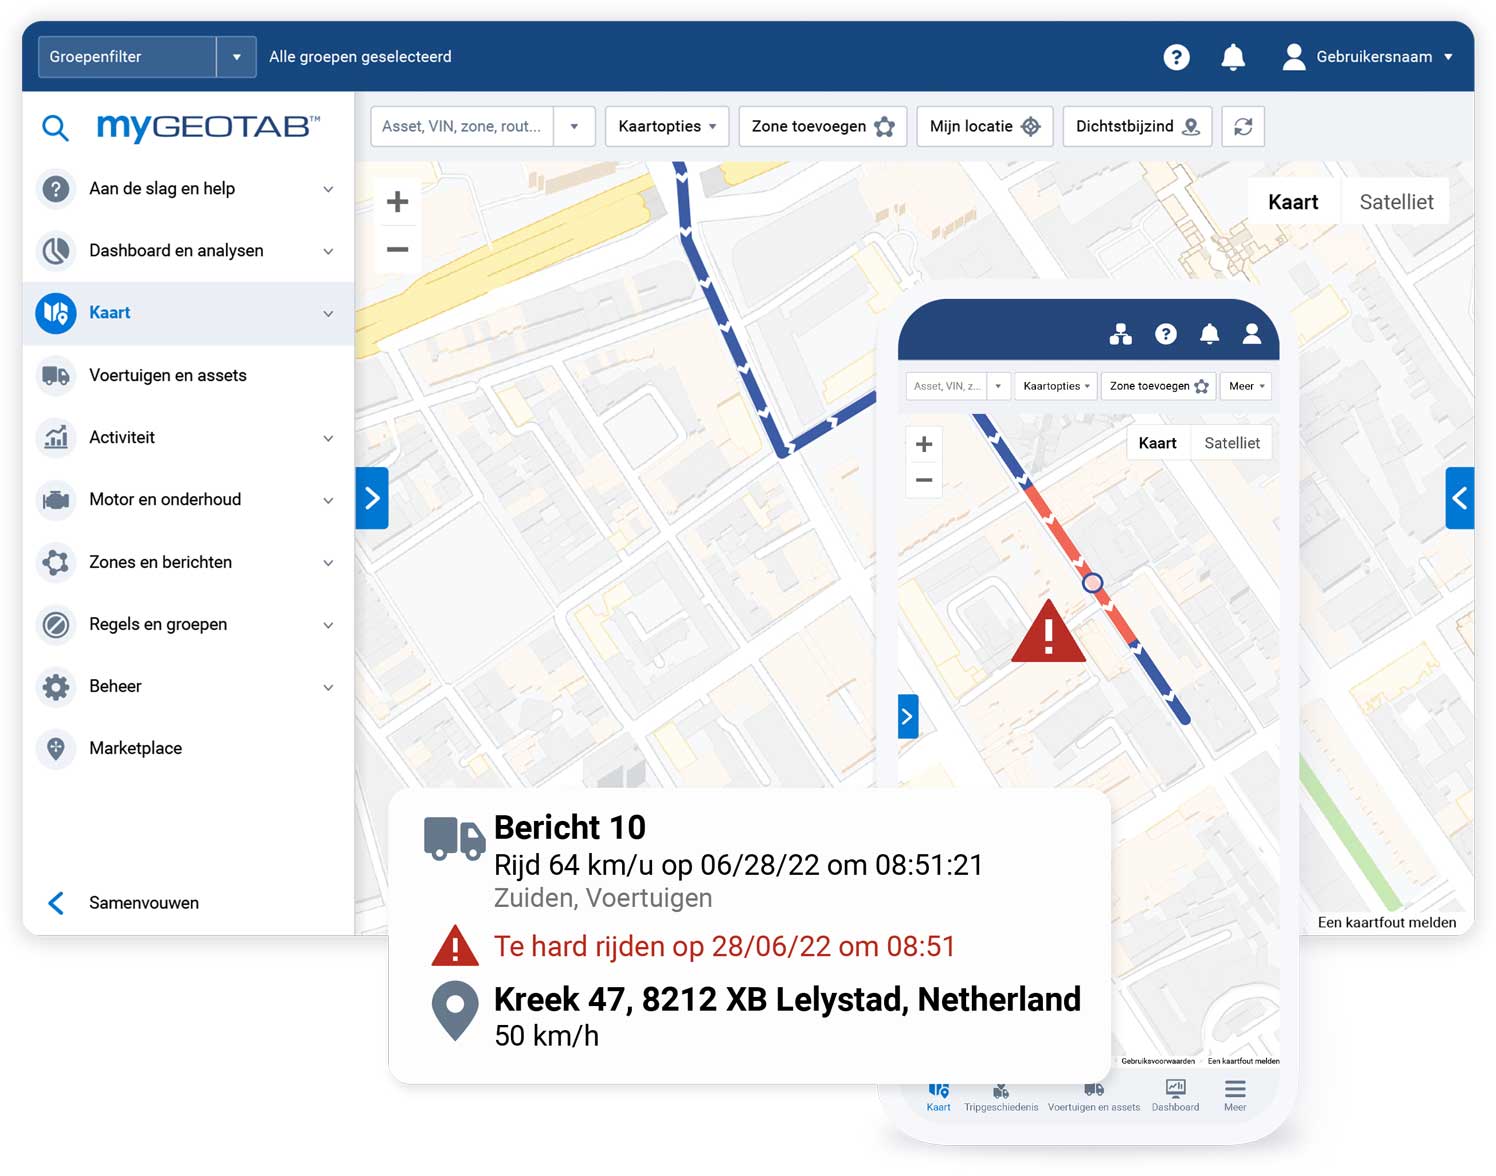This screenshot has width=1496, height=1176.
Task: Open the Groepenfilter dropdown arrow
Action: pyautogui.click(x=236, y=57)
